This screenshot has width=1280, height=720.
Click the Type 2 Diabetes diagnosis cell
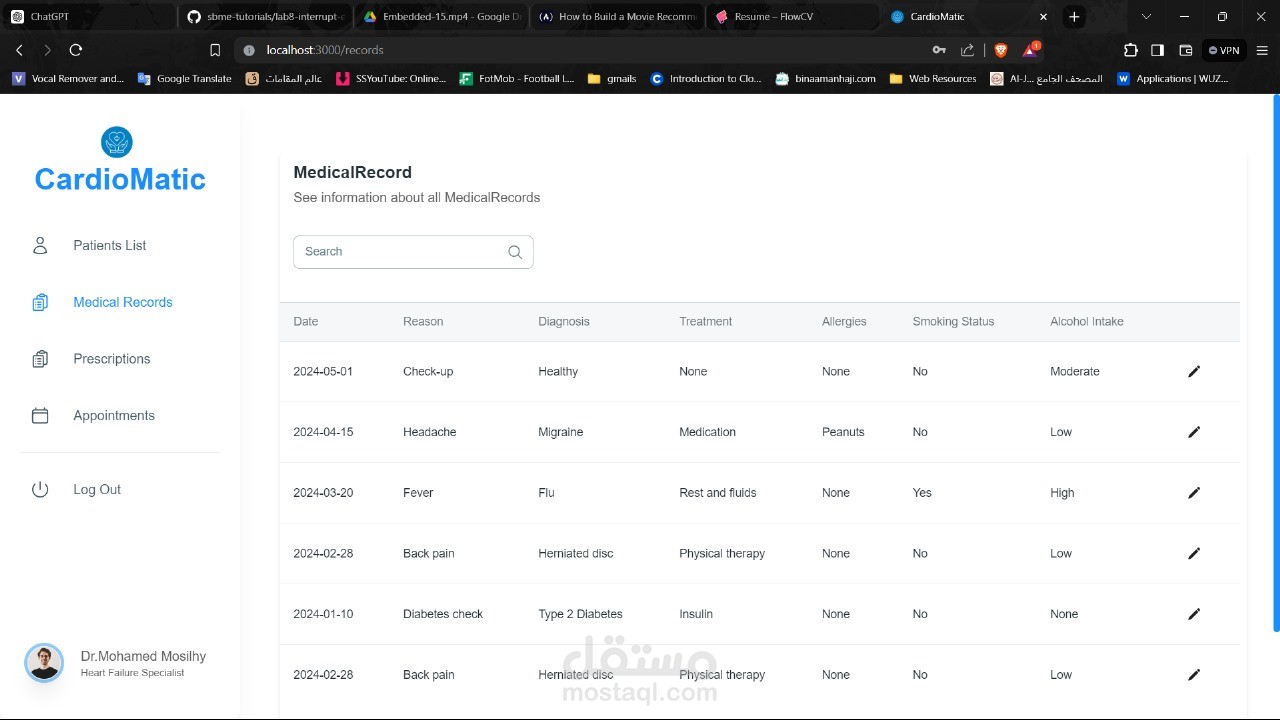coord(581,614)
